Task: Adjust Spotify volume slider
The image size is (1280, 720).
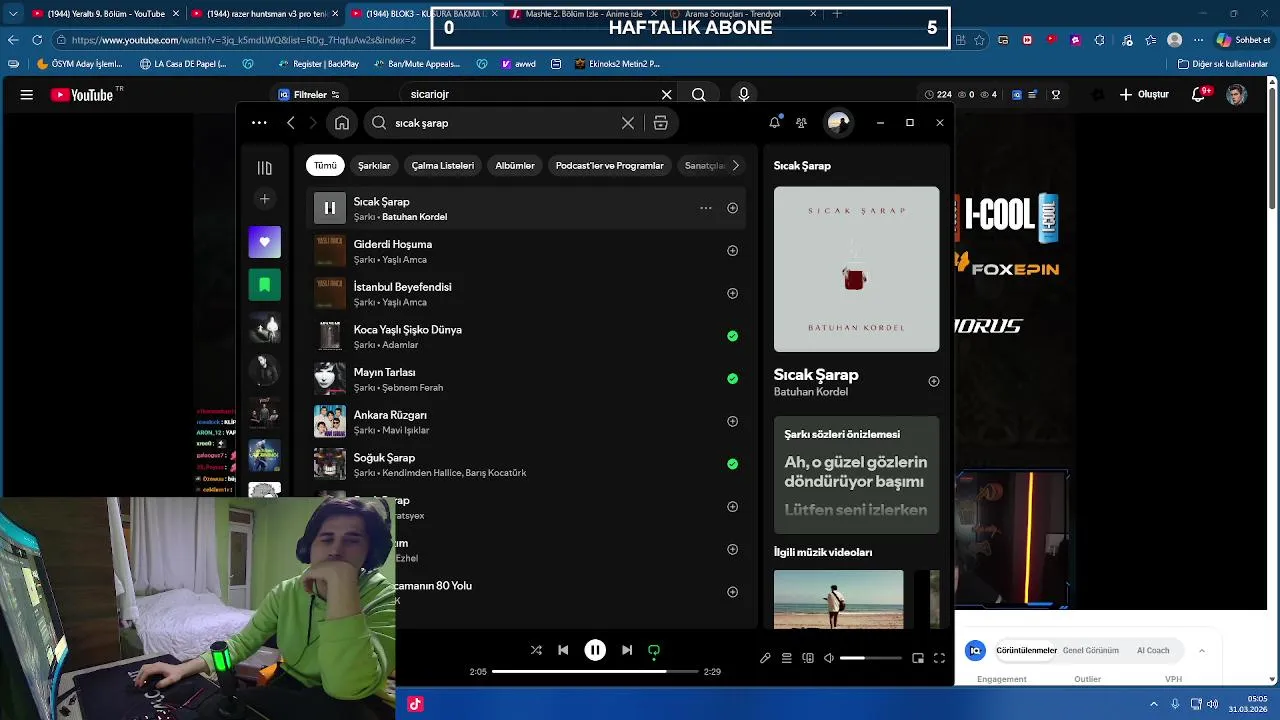Action: 870,658
